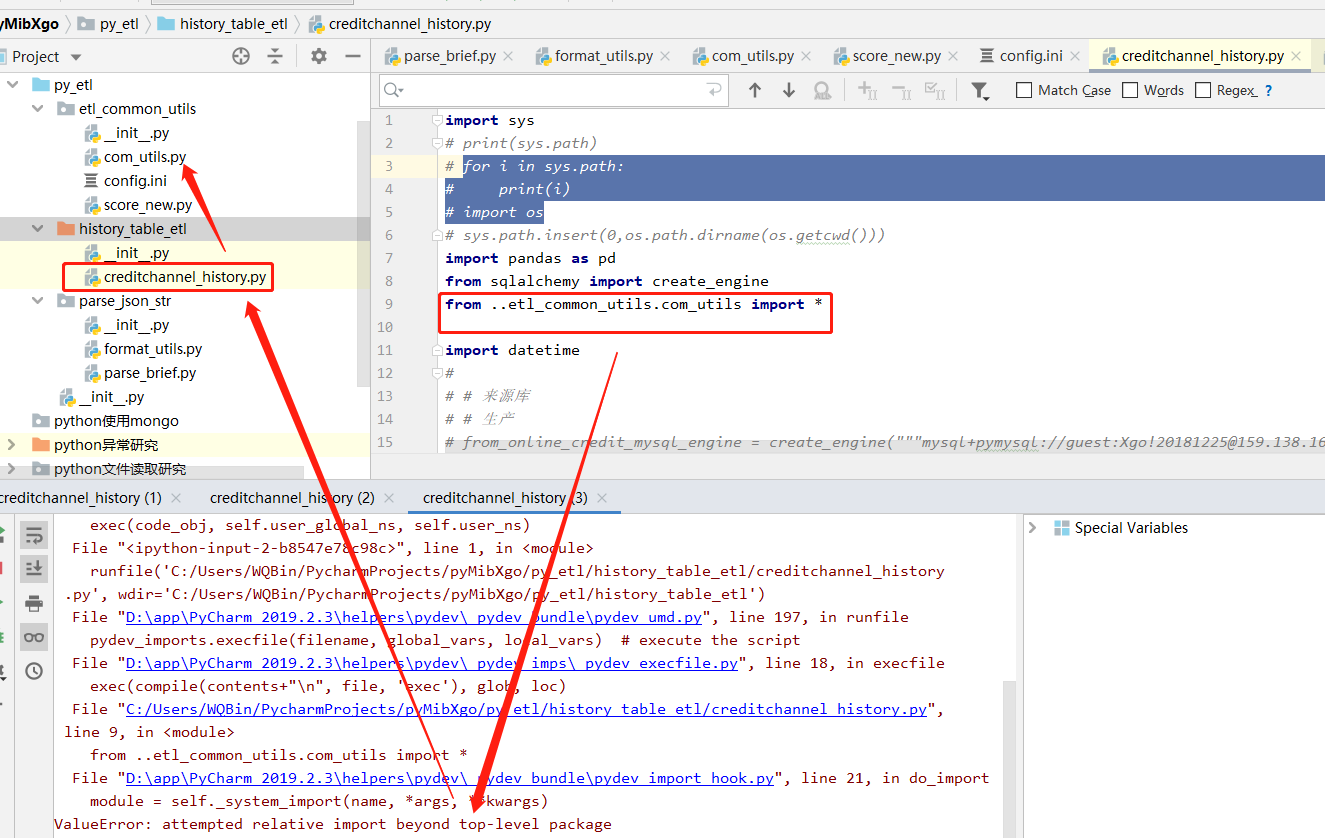The height and width of the screenshot is (838, 1325).
Task: Open the pydev_import_hook.py traceback link
Action: pyautogui.click(x=450, y=778)
